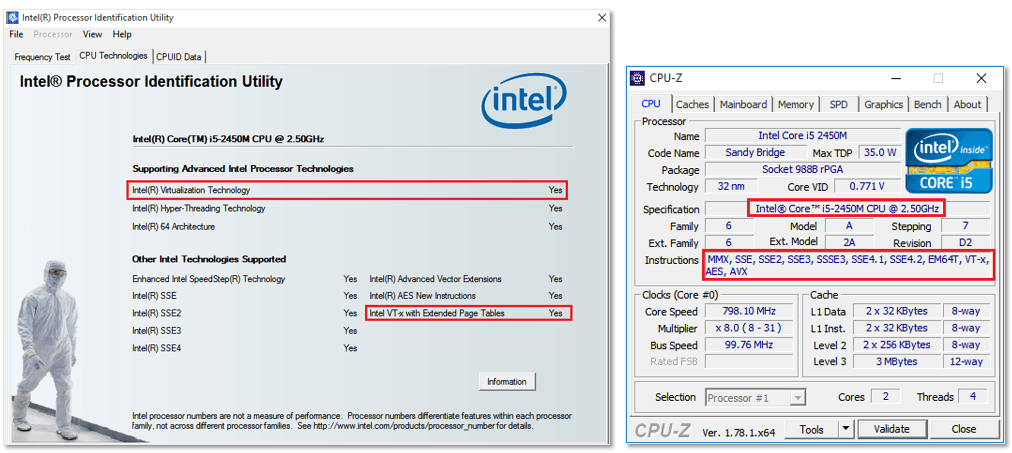Click the L1 Data 8-way value
The width and height of the screenshot is (1012, 453).
tap(966, 311)
